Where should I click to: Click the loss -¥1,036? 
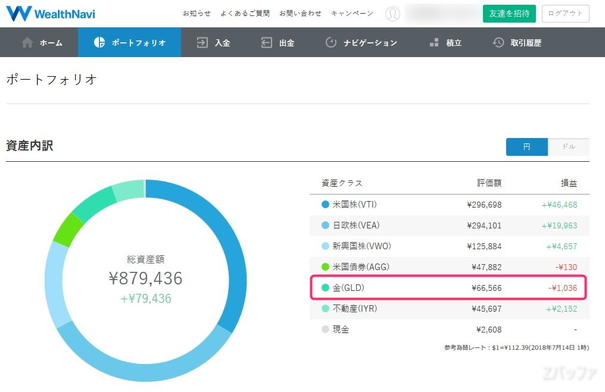(563, 288)
